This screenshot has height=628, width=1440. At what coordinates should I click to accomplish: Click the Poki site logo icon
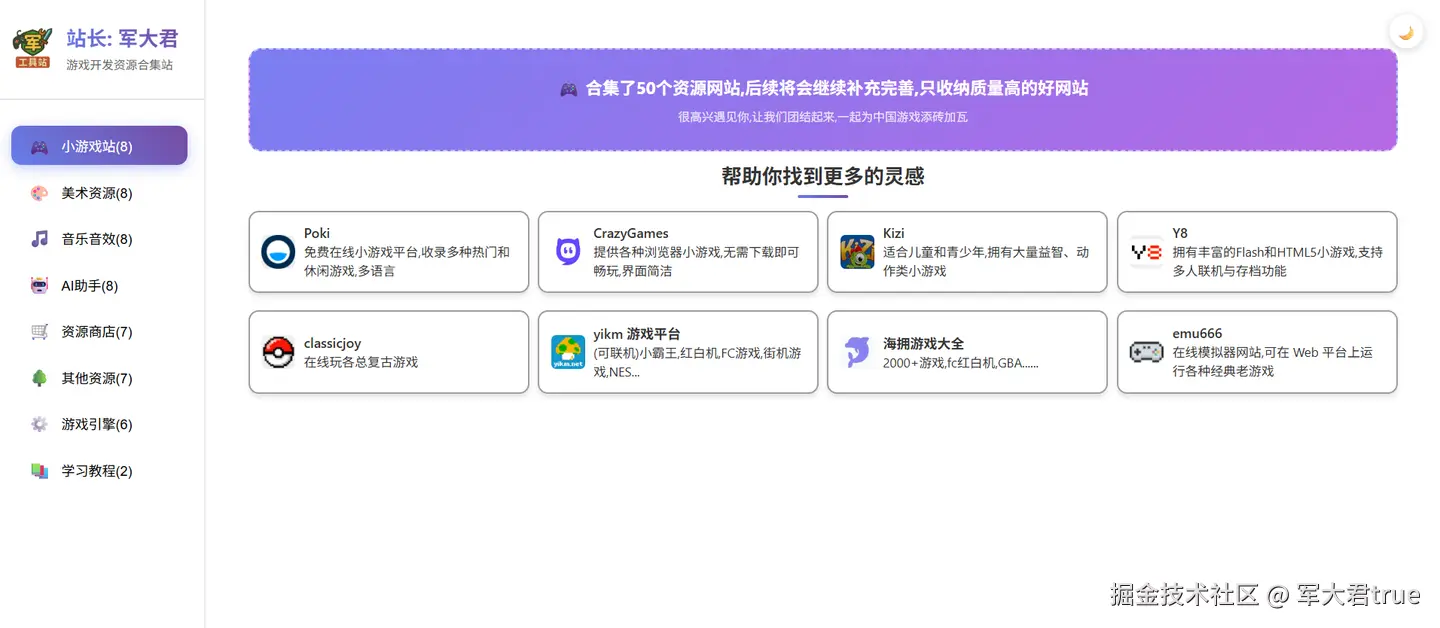278,252
